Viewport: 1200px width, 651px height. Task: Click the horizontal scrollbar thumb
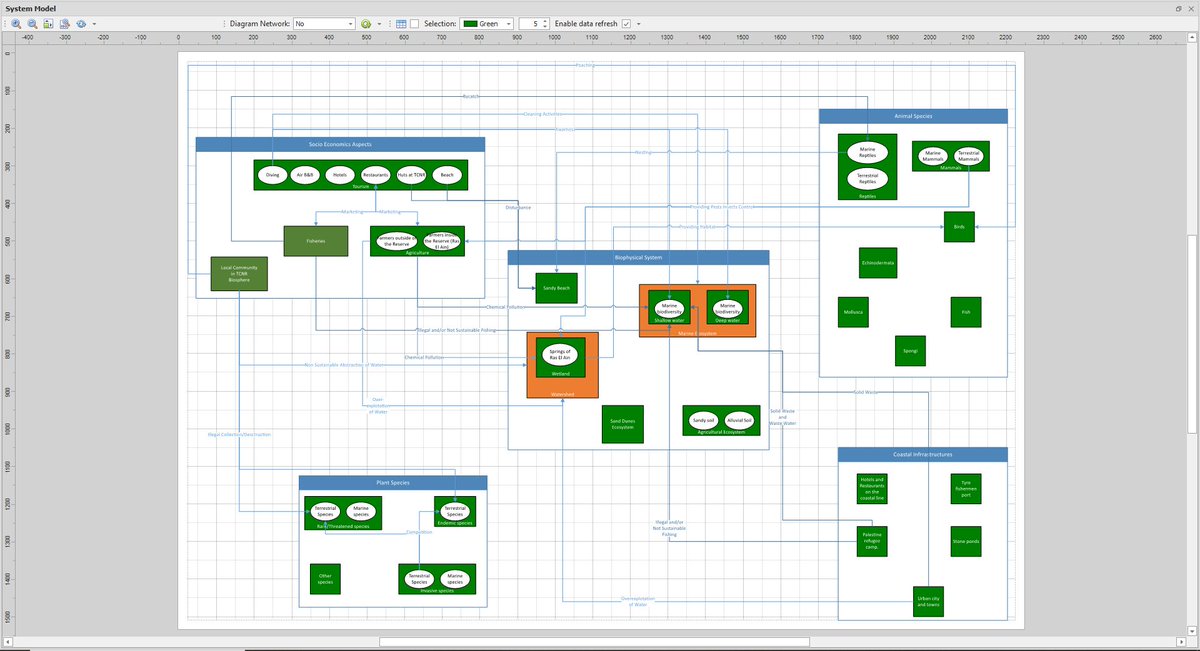(x=593, y=642)
